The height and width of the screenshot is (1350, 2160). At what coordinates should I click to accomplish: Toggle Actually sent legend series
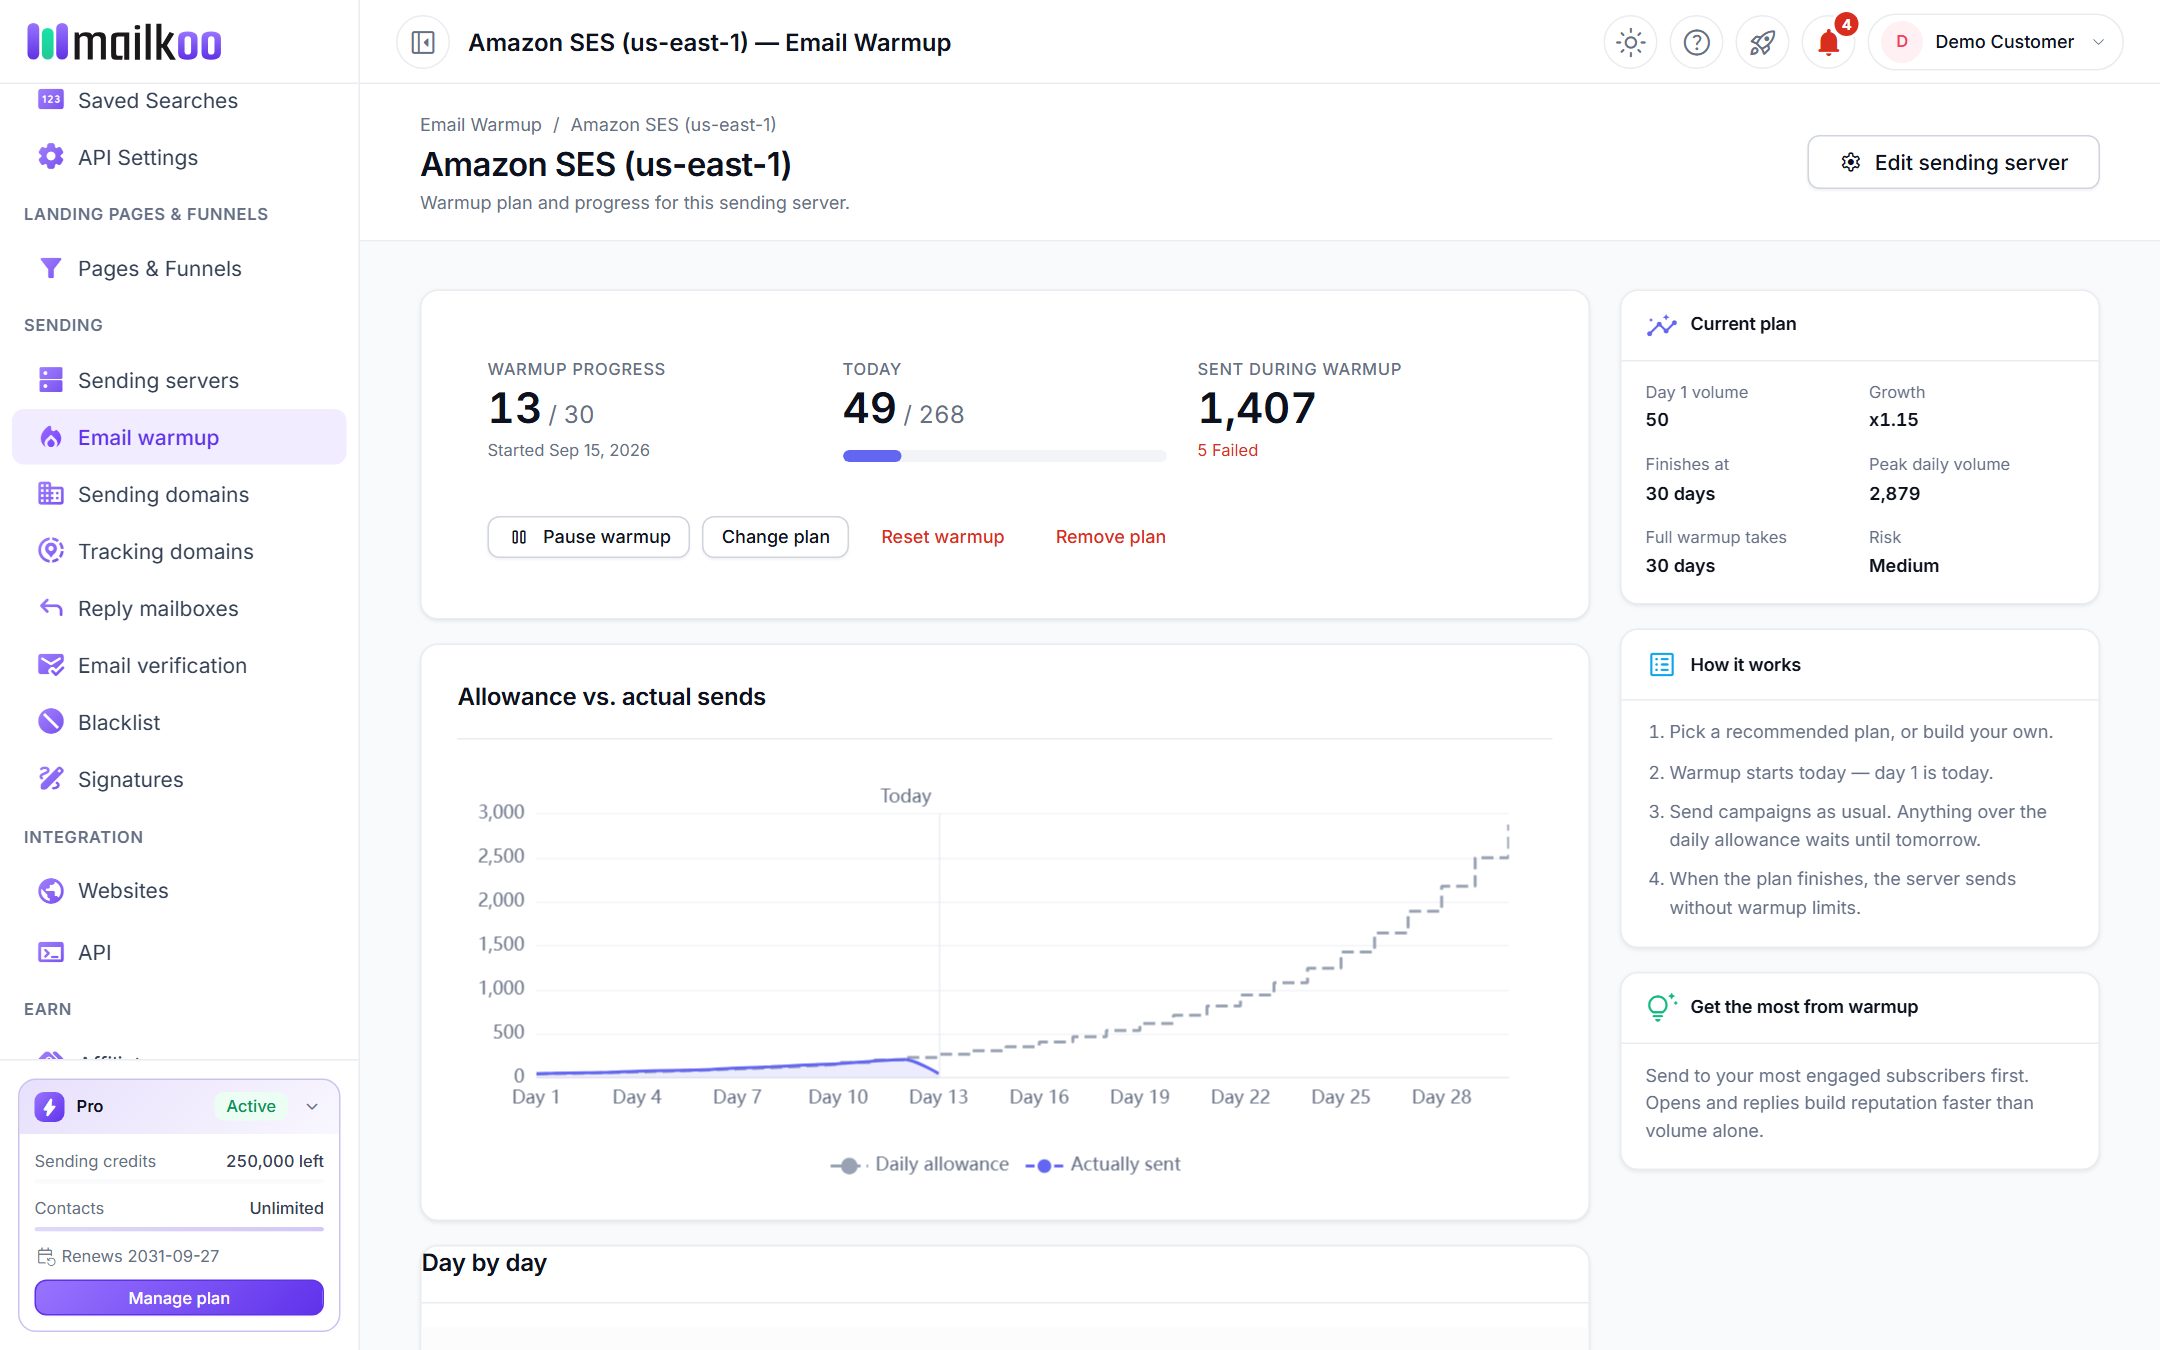[1103, 1164]
